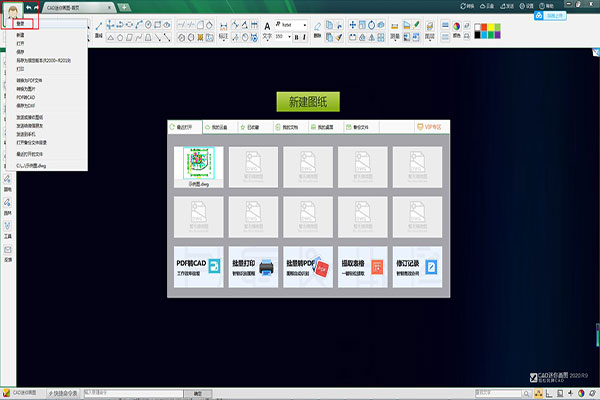The height and width of the screenshot is (400, 600).
Task: Open 设置 settings in title bar
Action: pos(526,6)
